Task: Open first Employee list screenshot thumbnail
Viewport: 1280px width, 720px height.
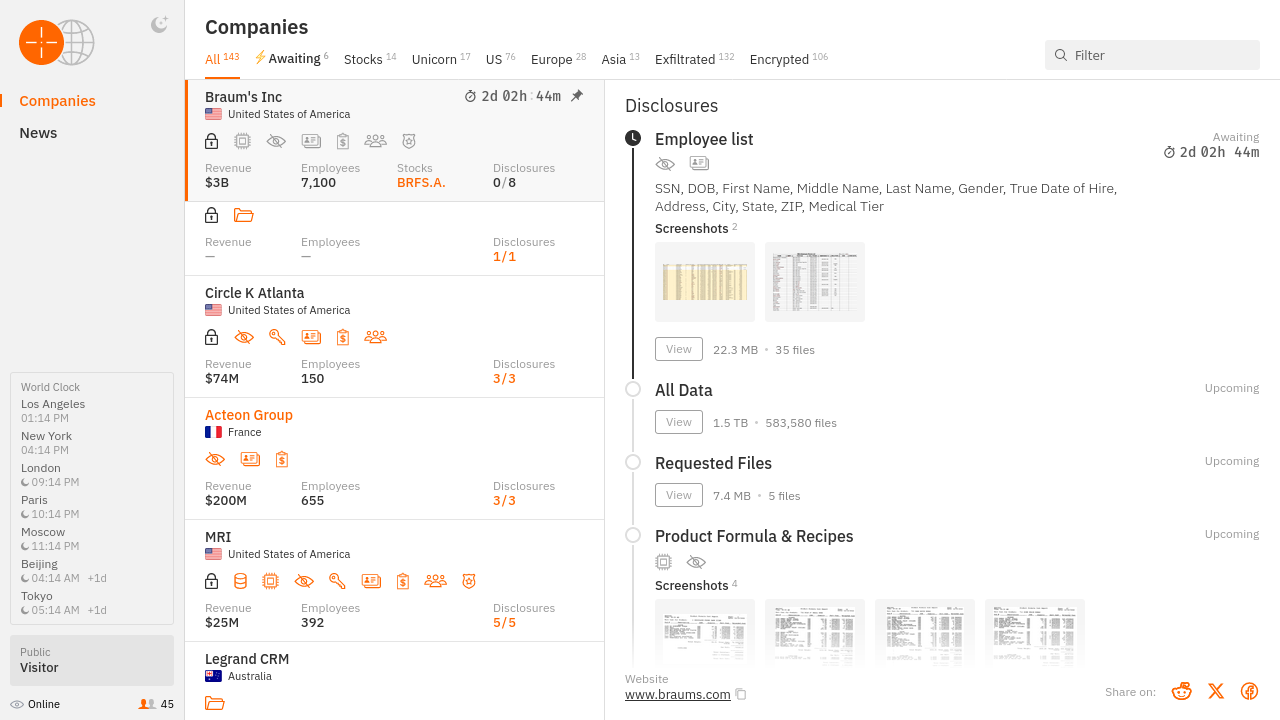Action: click(705, 282)
